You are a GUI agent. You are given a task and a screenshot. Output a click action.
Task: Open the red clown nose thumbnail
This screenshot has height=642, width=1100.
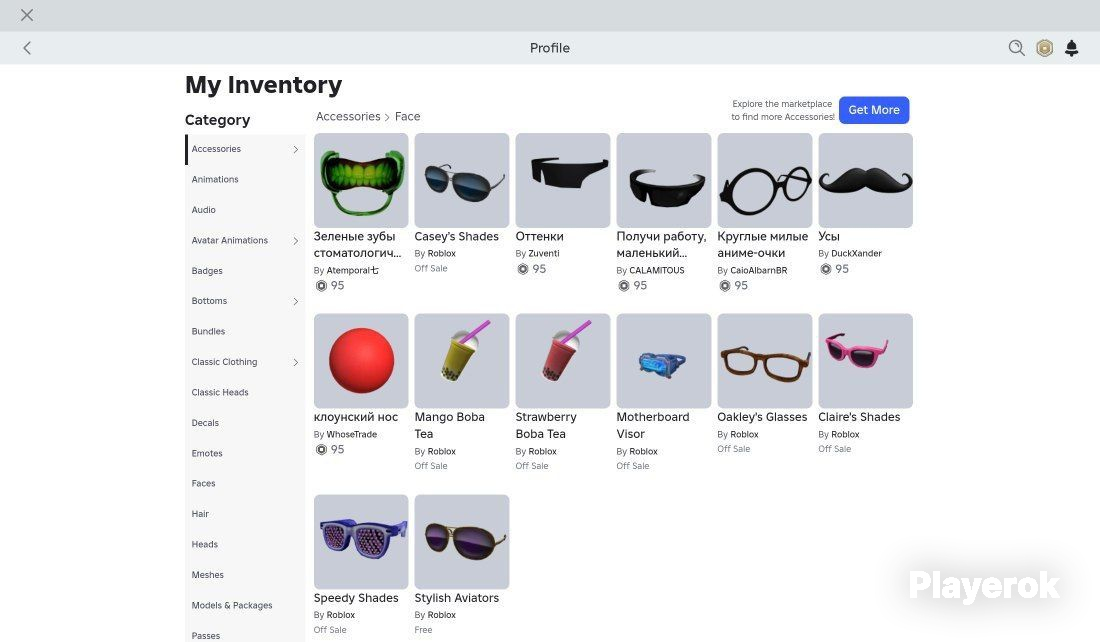pos(361,361)
